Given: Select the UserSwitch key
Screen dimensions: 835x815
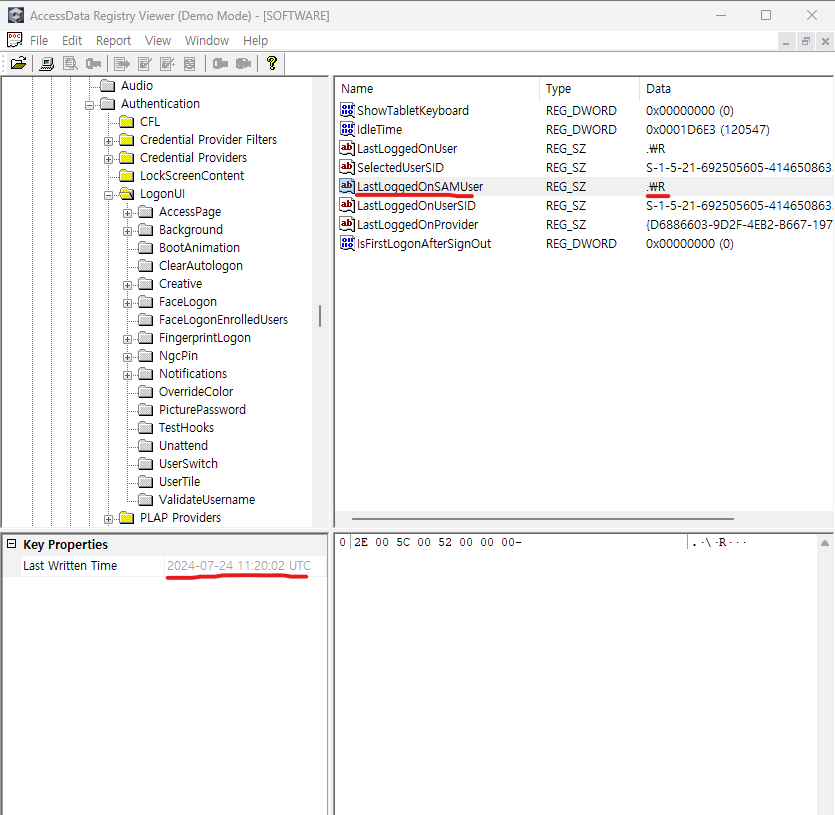Looking at the screenshot, I should click(188, 463).
